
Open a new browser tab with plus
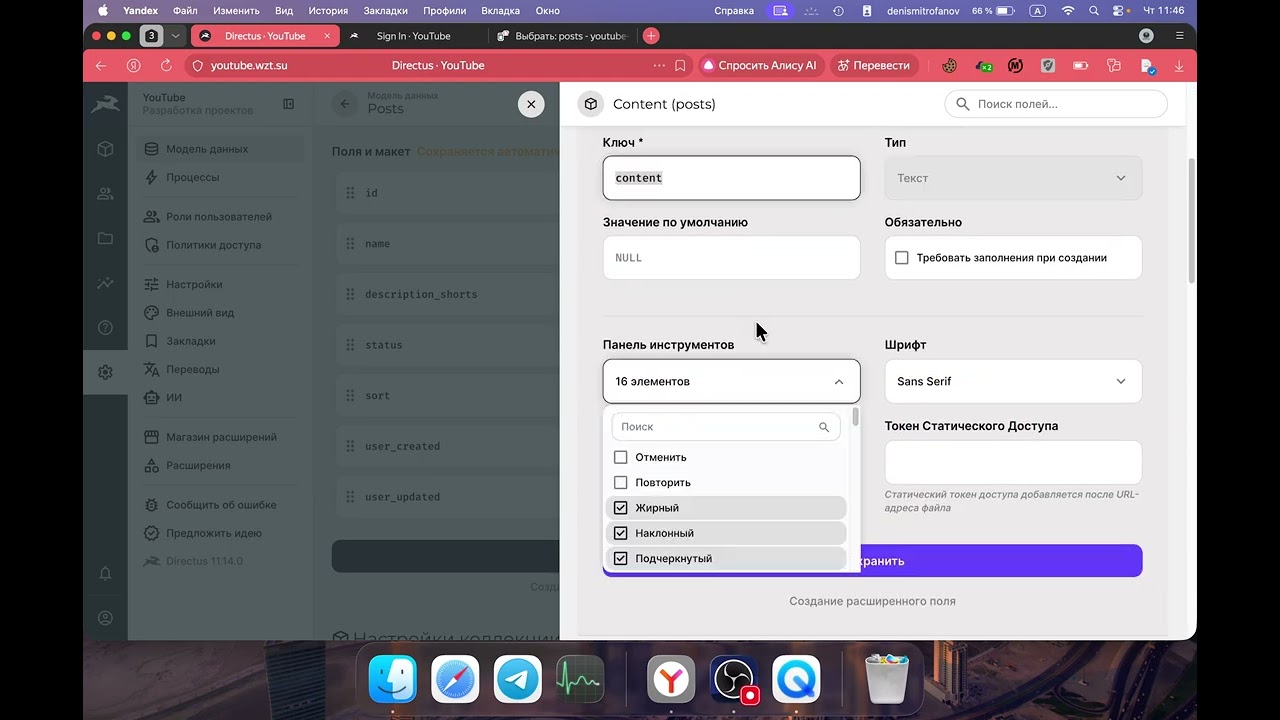[x=651, y=36]
